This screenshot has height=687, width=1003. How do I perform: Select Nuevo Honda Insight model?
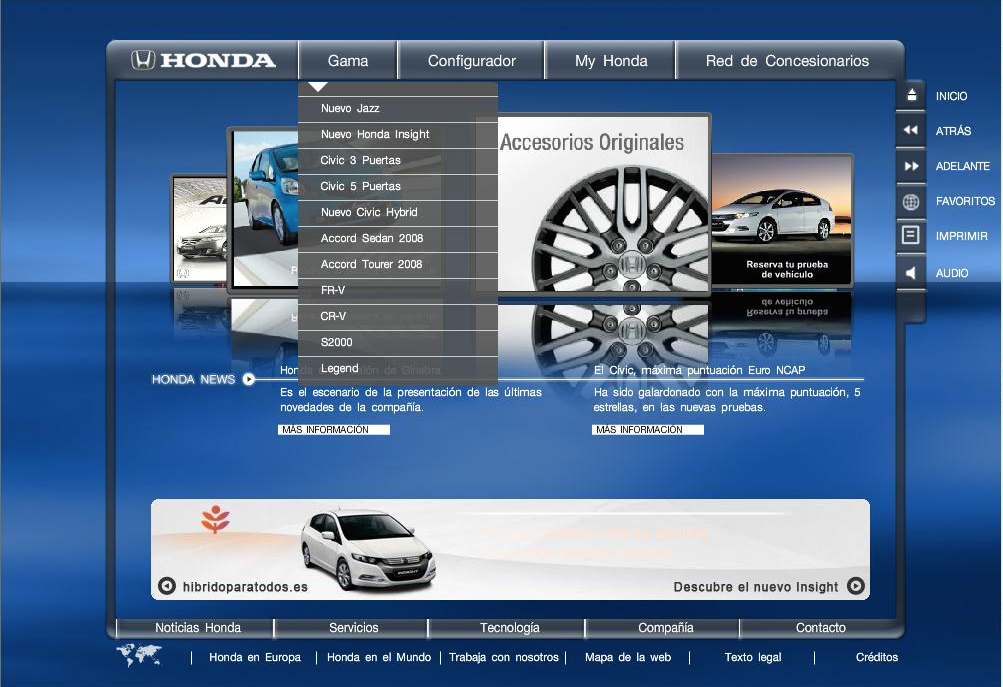pyautogui.click(x=398, y=135)
